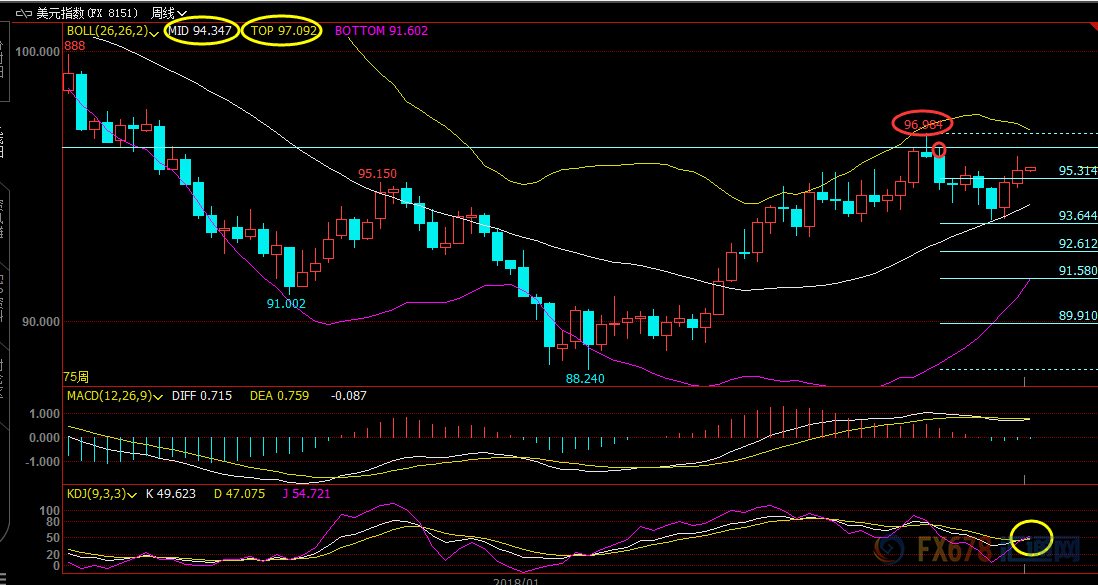Click the BOTTOM 91.602 magenta label
The image size is (1098, 585).
click(x=381, y=31)
